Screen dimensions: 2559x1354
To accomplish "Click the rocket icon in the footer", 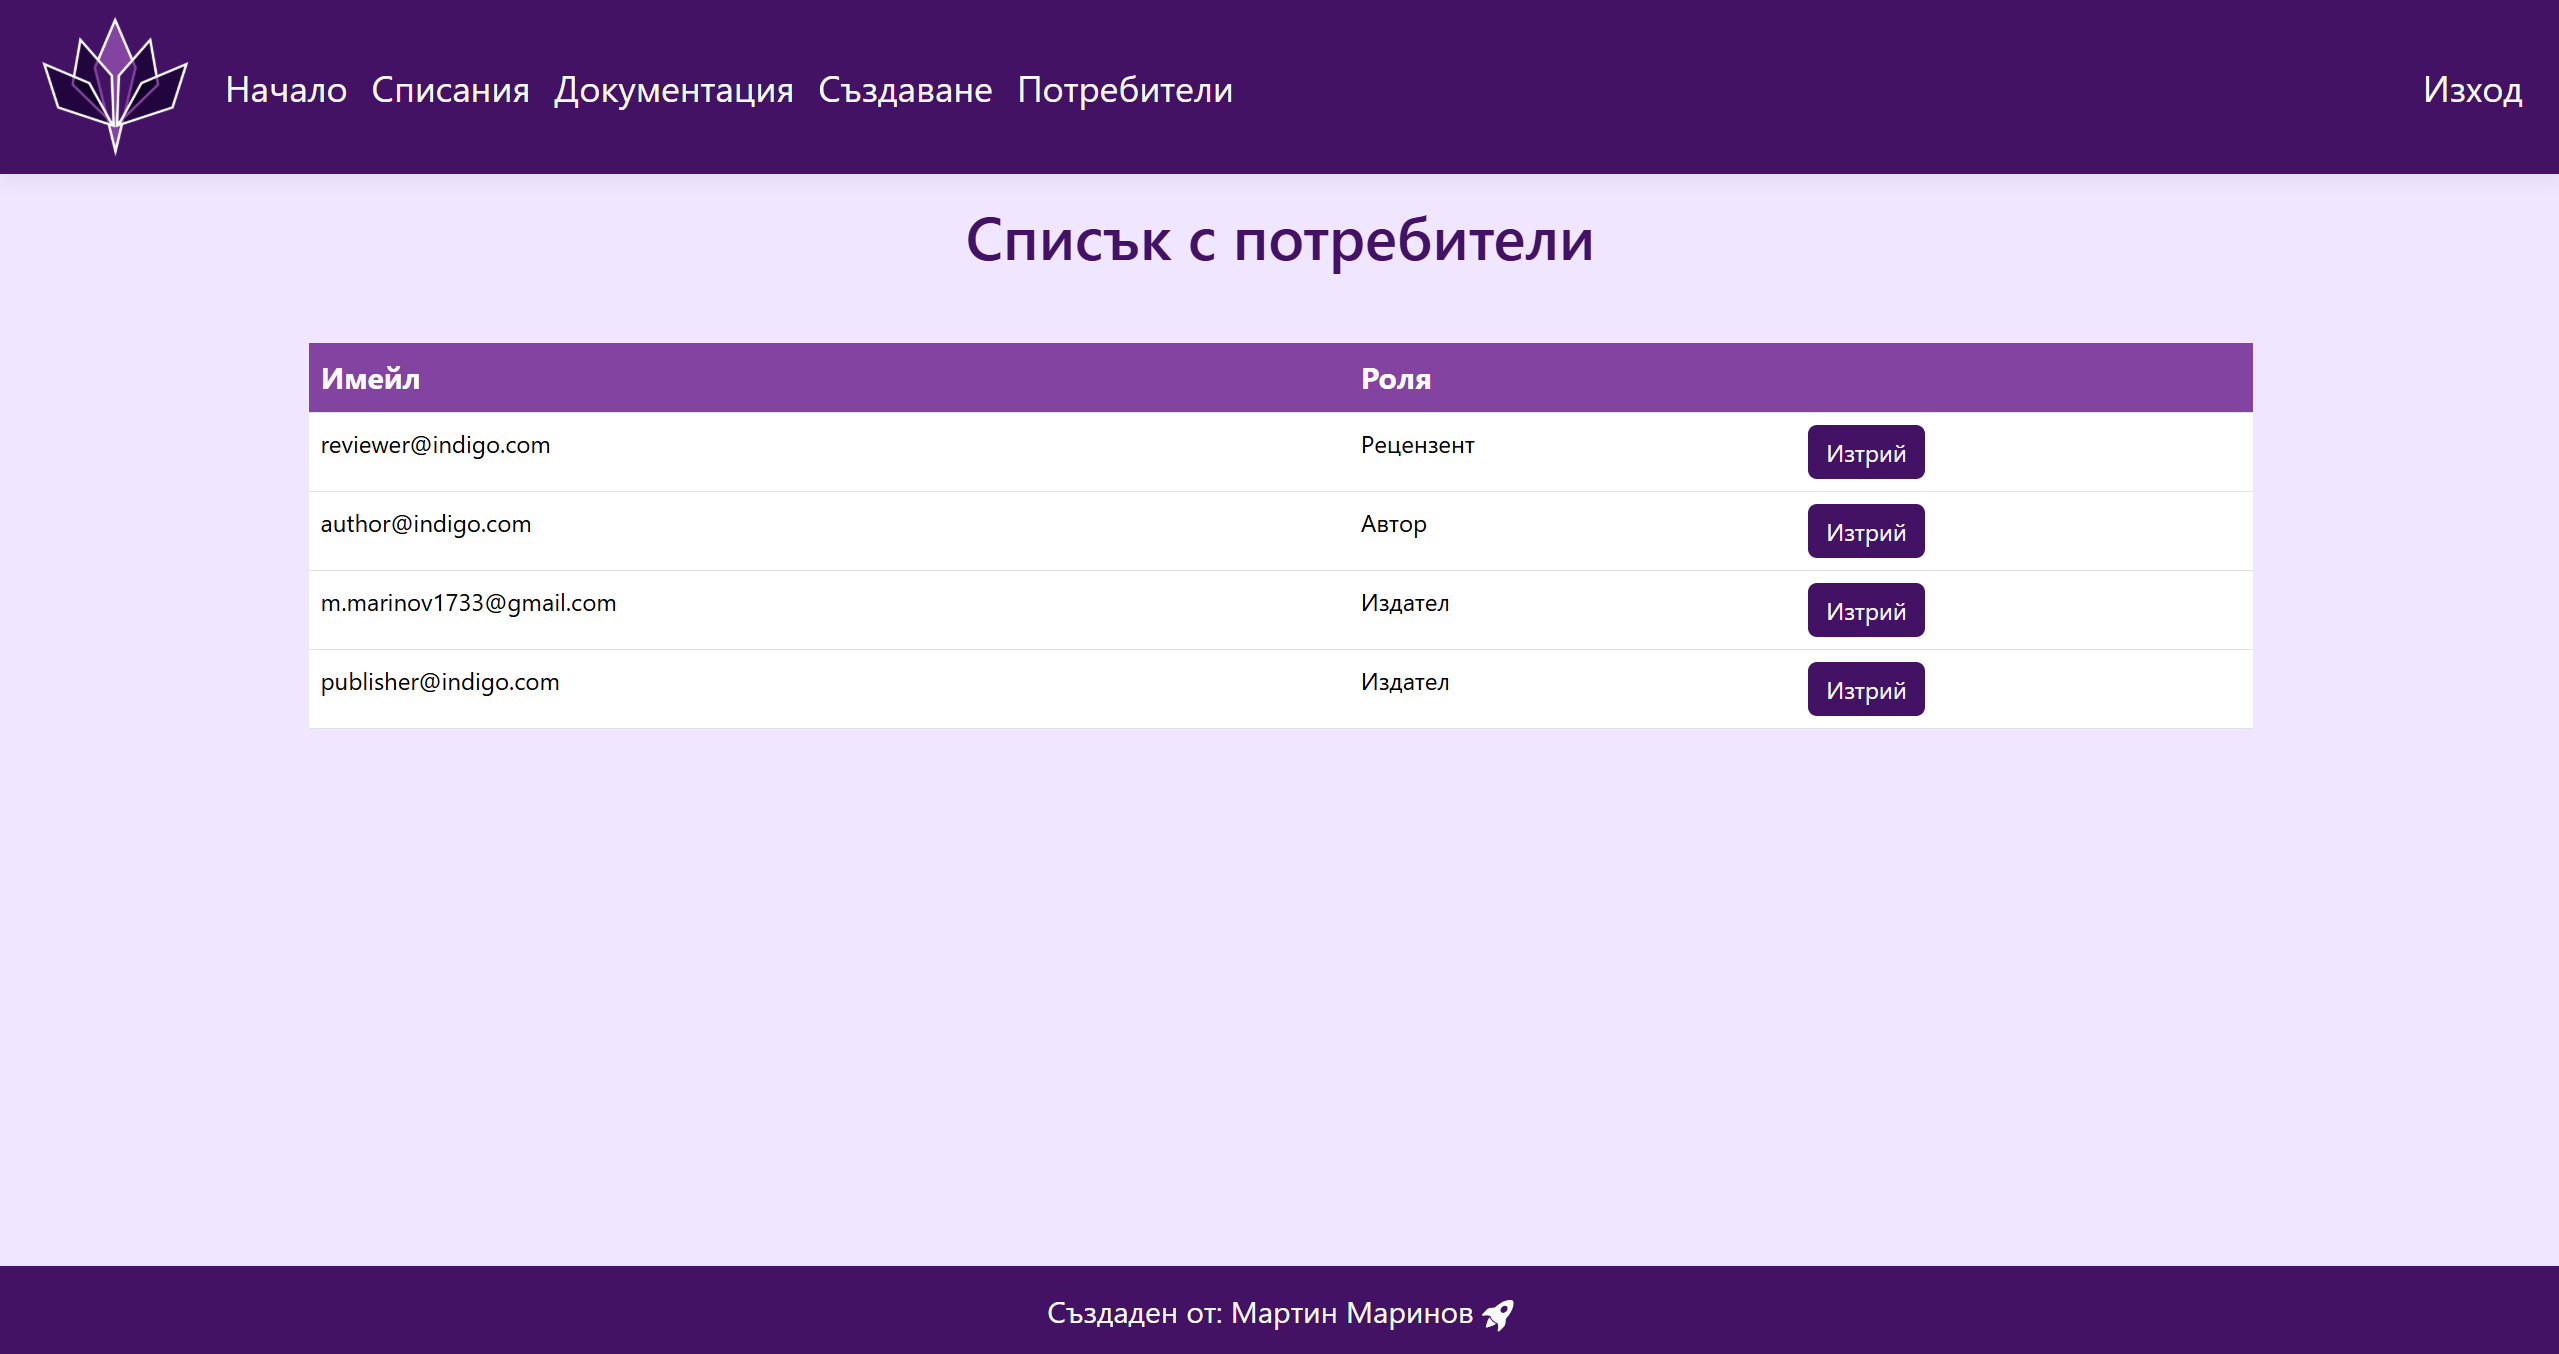I will coord(1498,1314).
